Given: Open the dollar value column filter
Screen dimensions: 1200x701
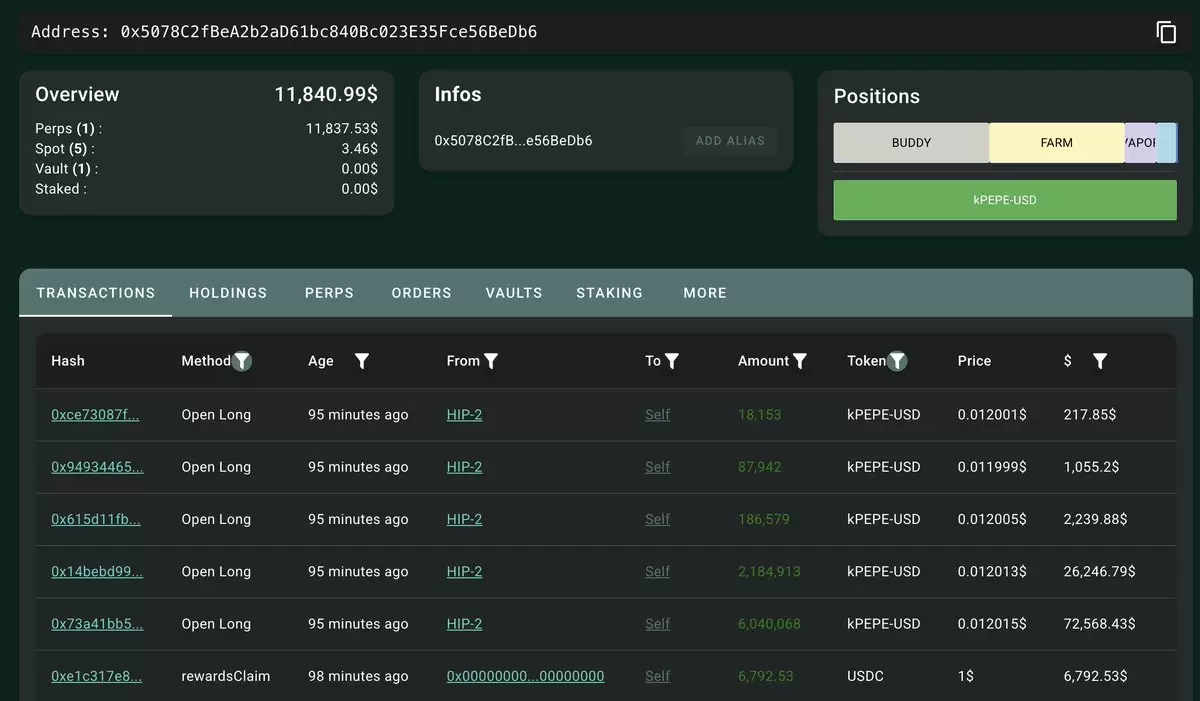Looking at the screenshot, I should [1100, 361].
